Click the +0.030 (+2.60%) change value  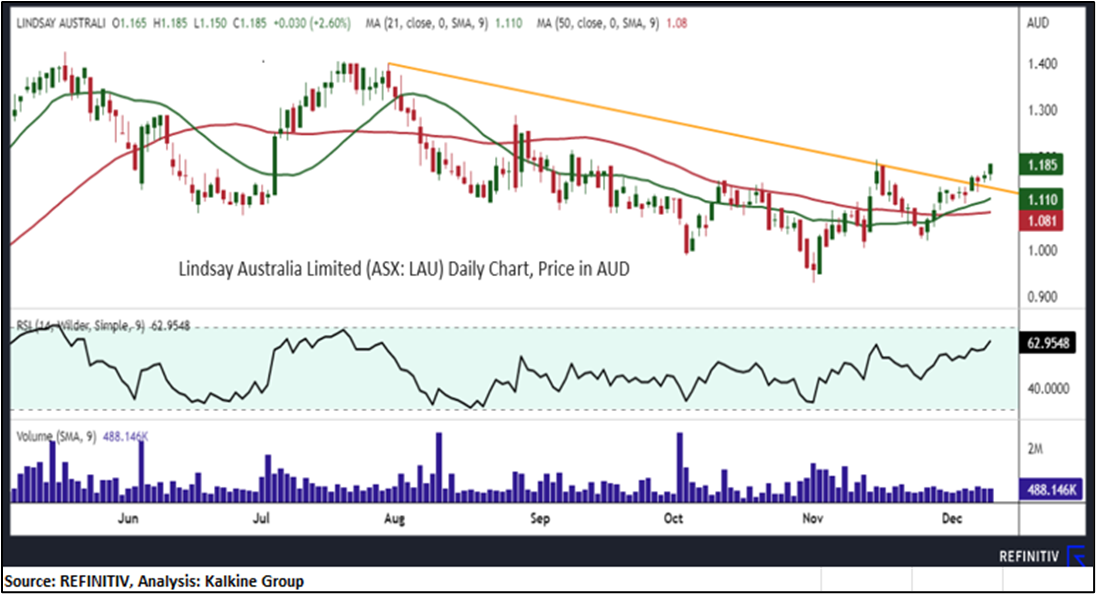[x=311, y=23]
